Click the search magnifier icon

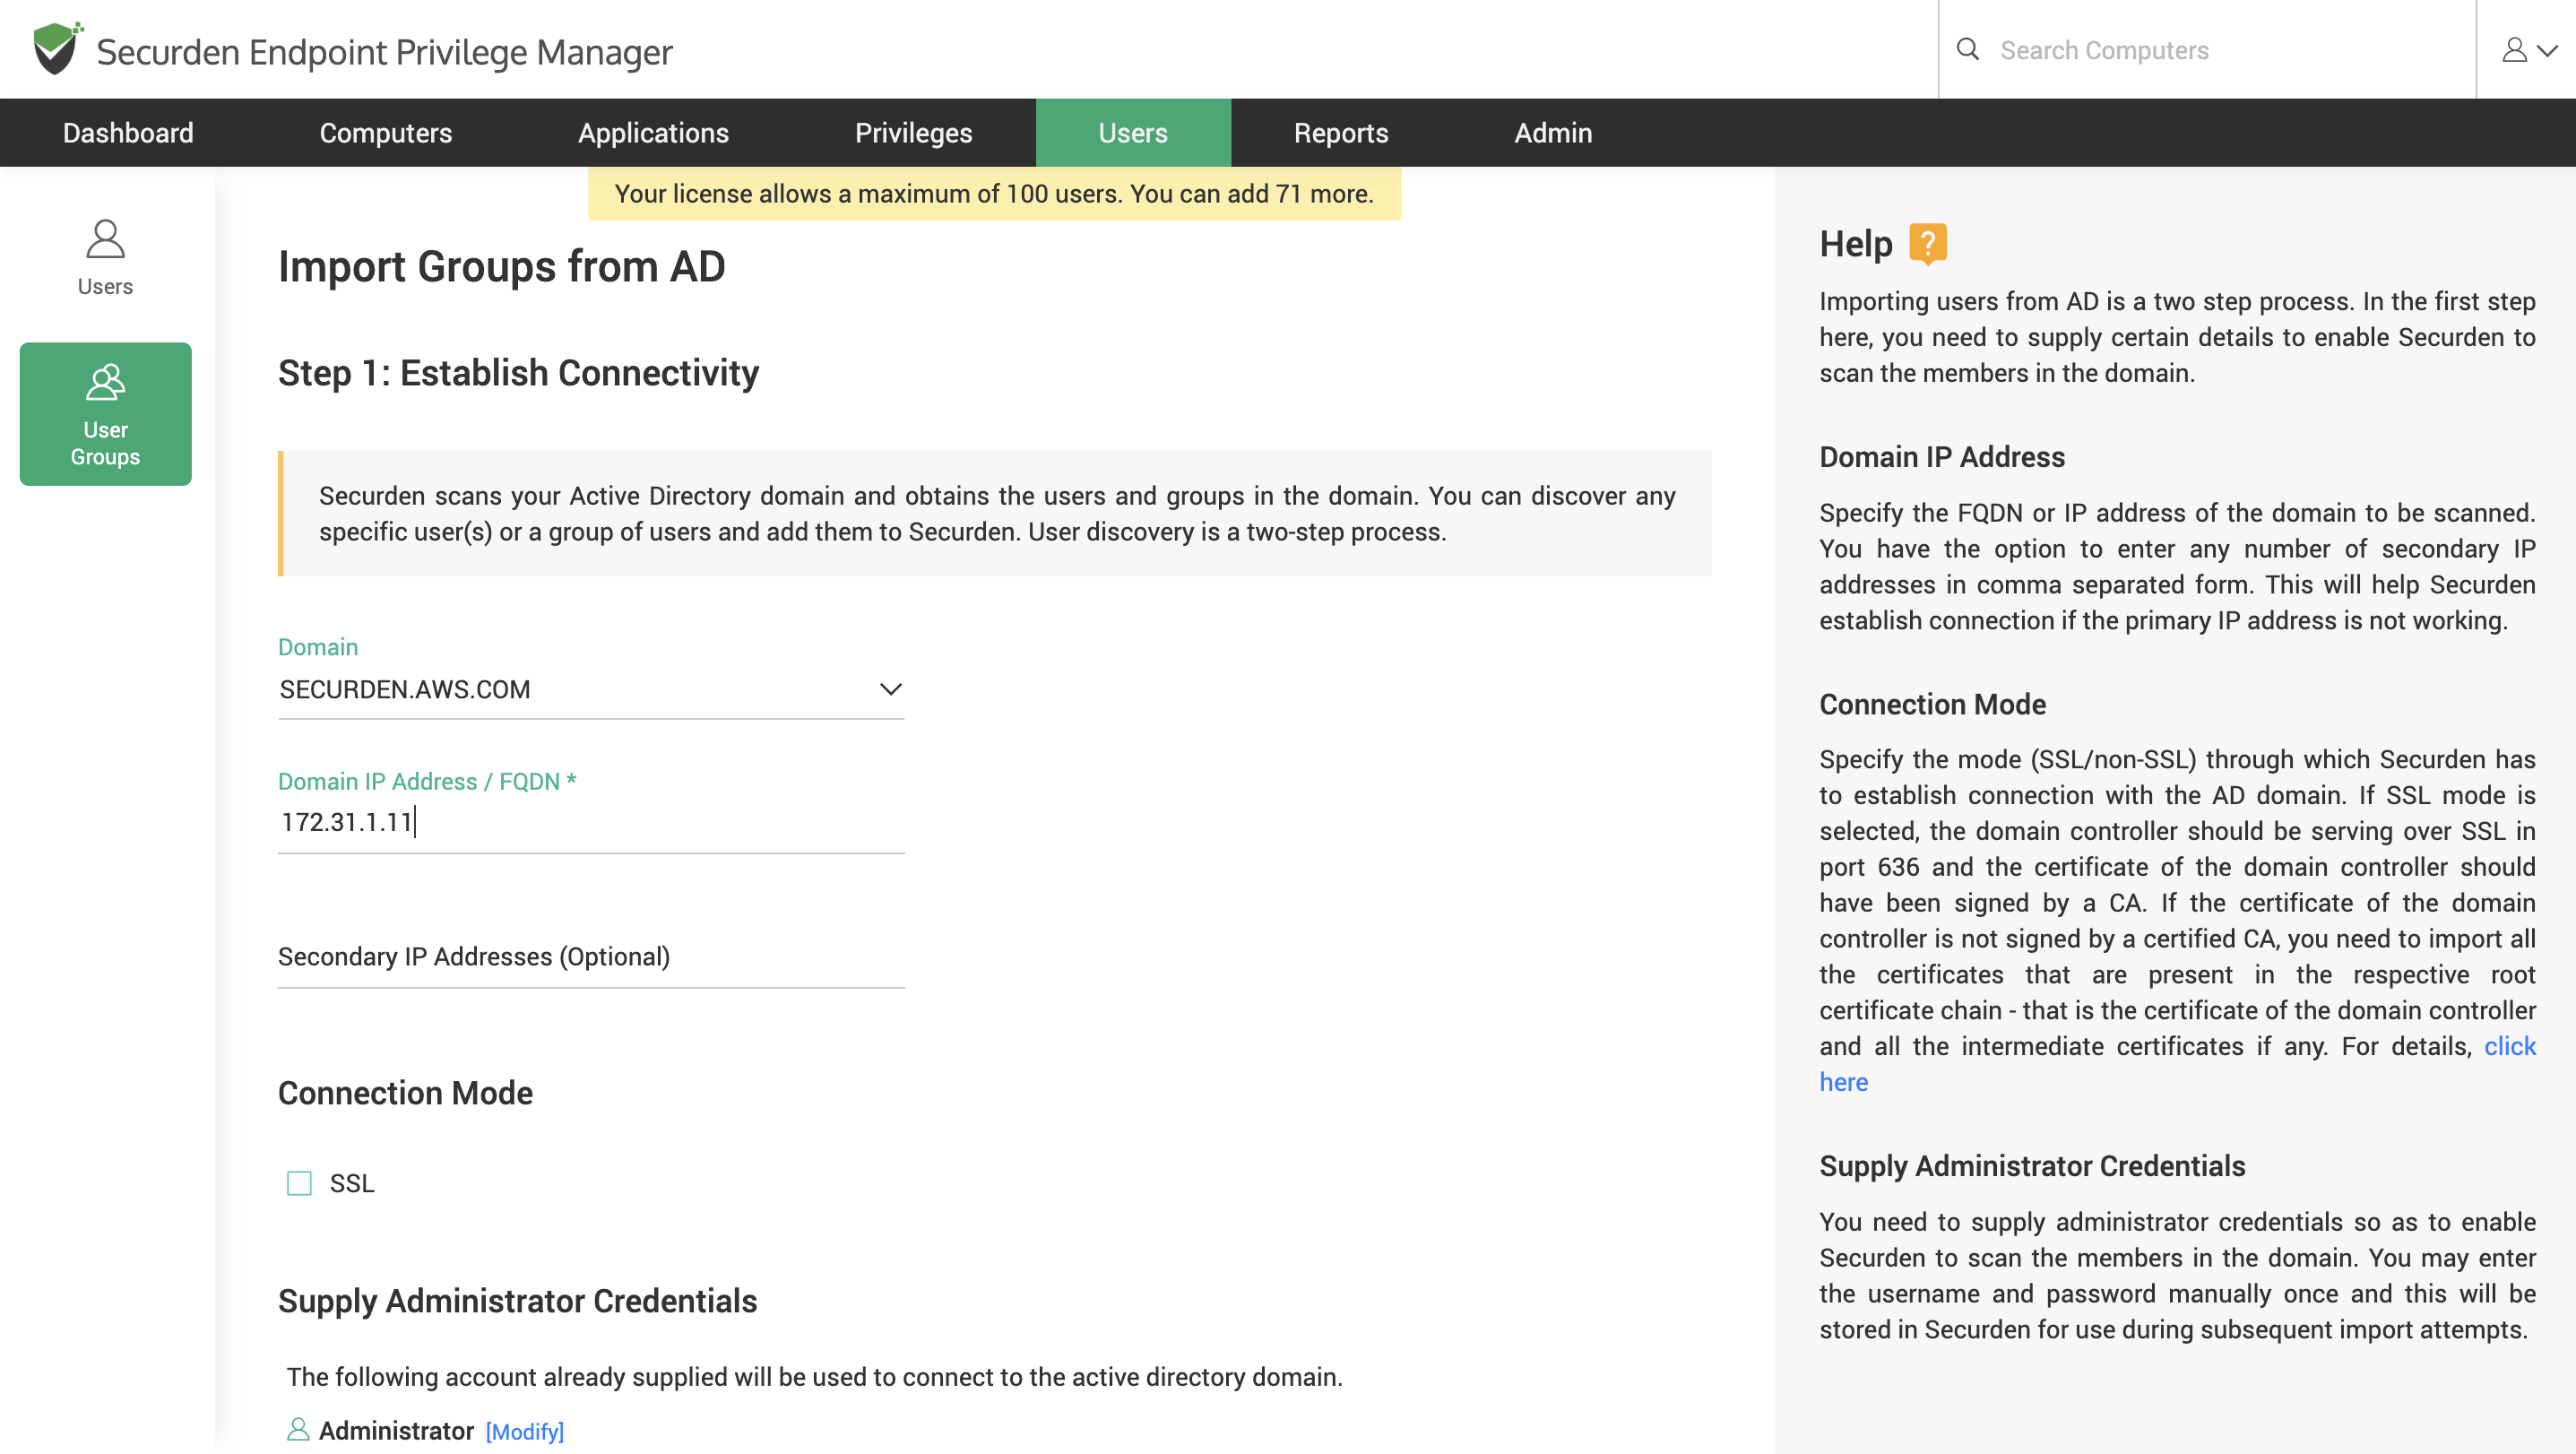tap(1967, 49)
